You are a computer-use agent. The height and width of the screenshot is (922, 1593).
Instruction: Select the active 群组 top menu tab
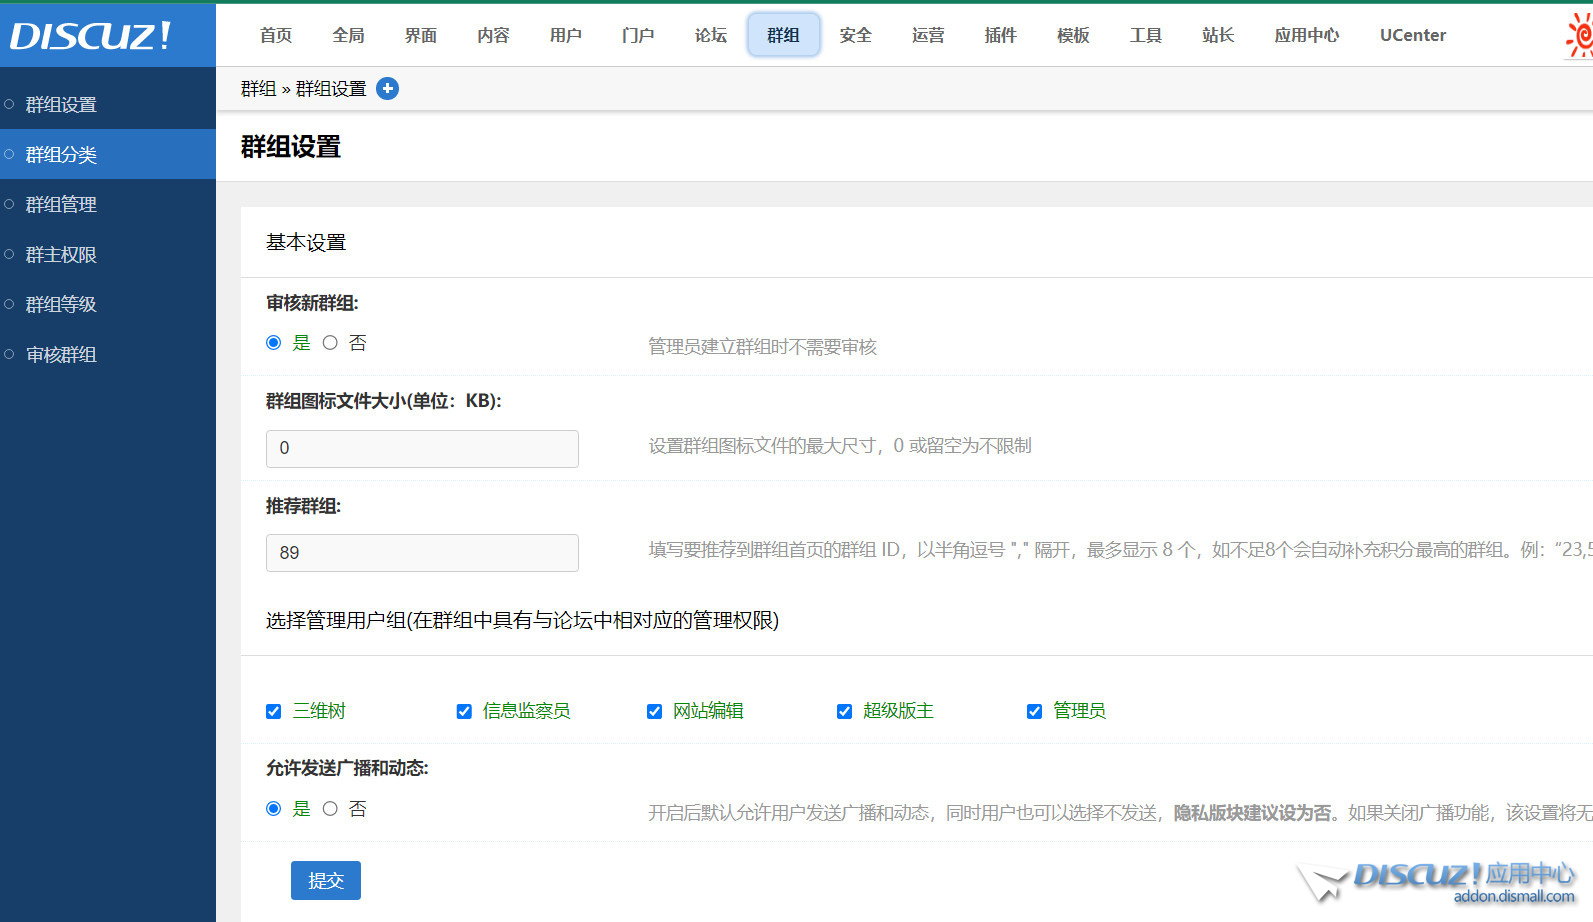pos(784,35)
